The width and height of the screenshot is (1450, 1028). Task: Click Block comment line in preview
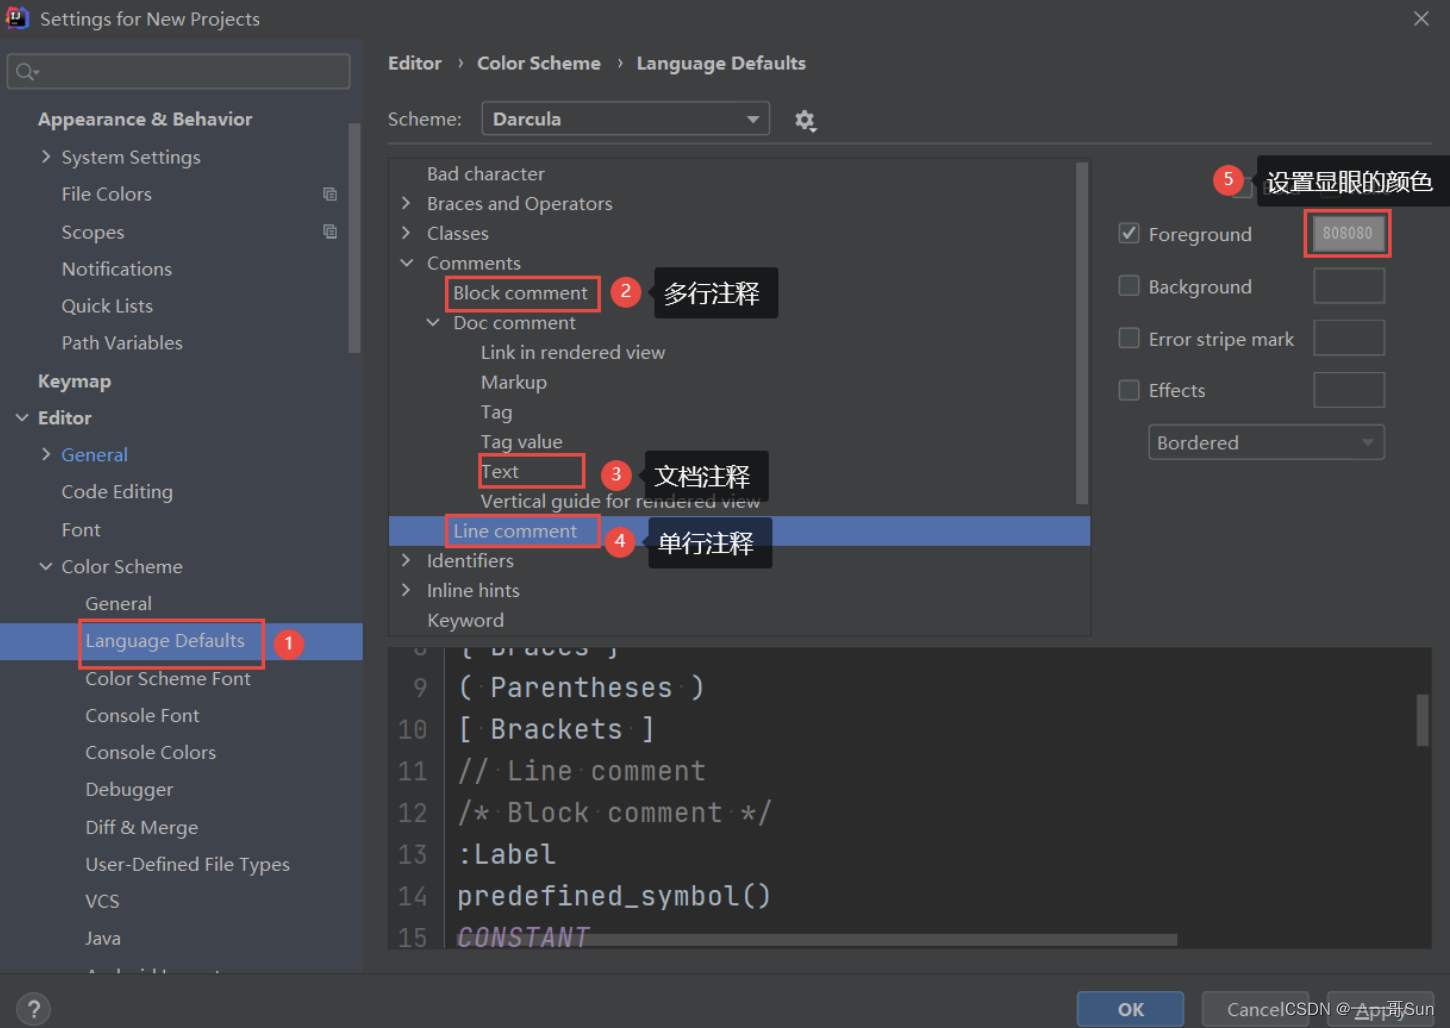(615, 813)
